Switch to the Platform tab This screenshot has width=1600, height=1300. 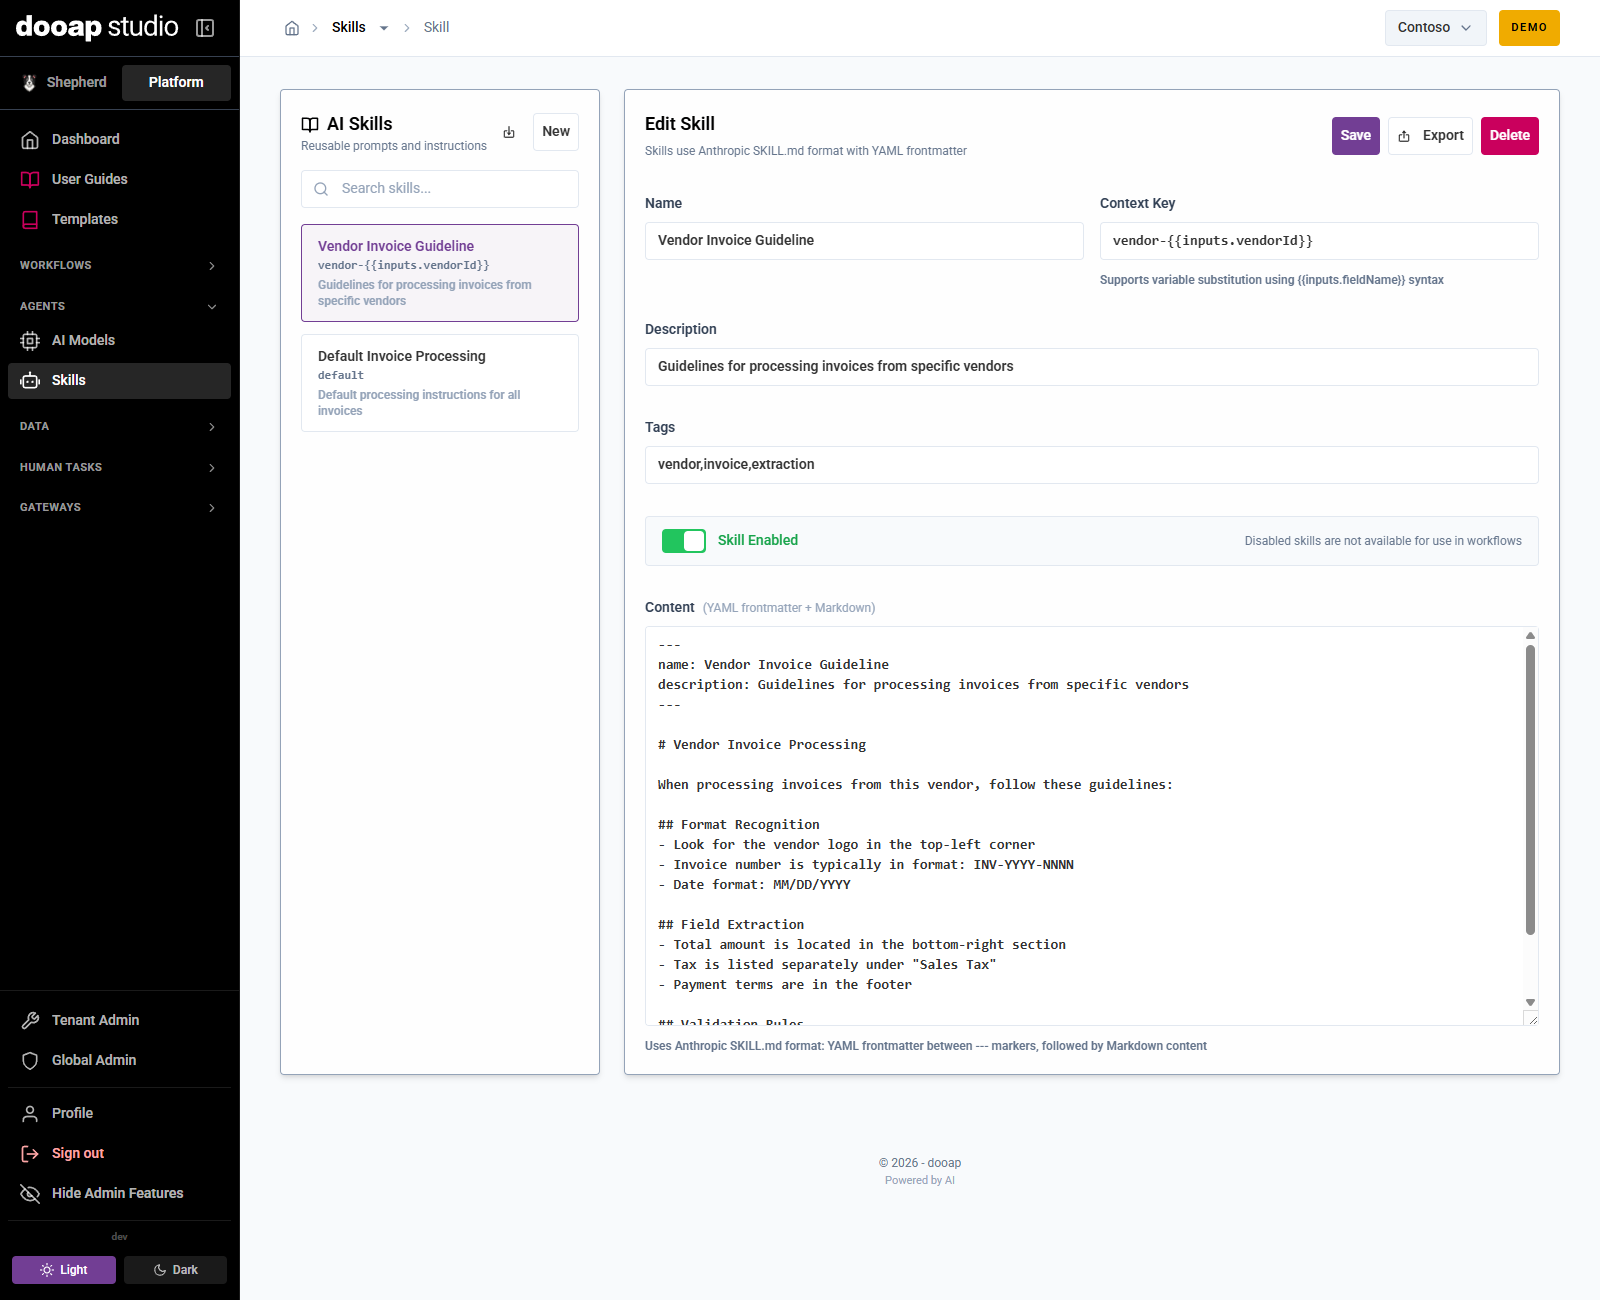[x=176, y=83]
